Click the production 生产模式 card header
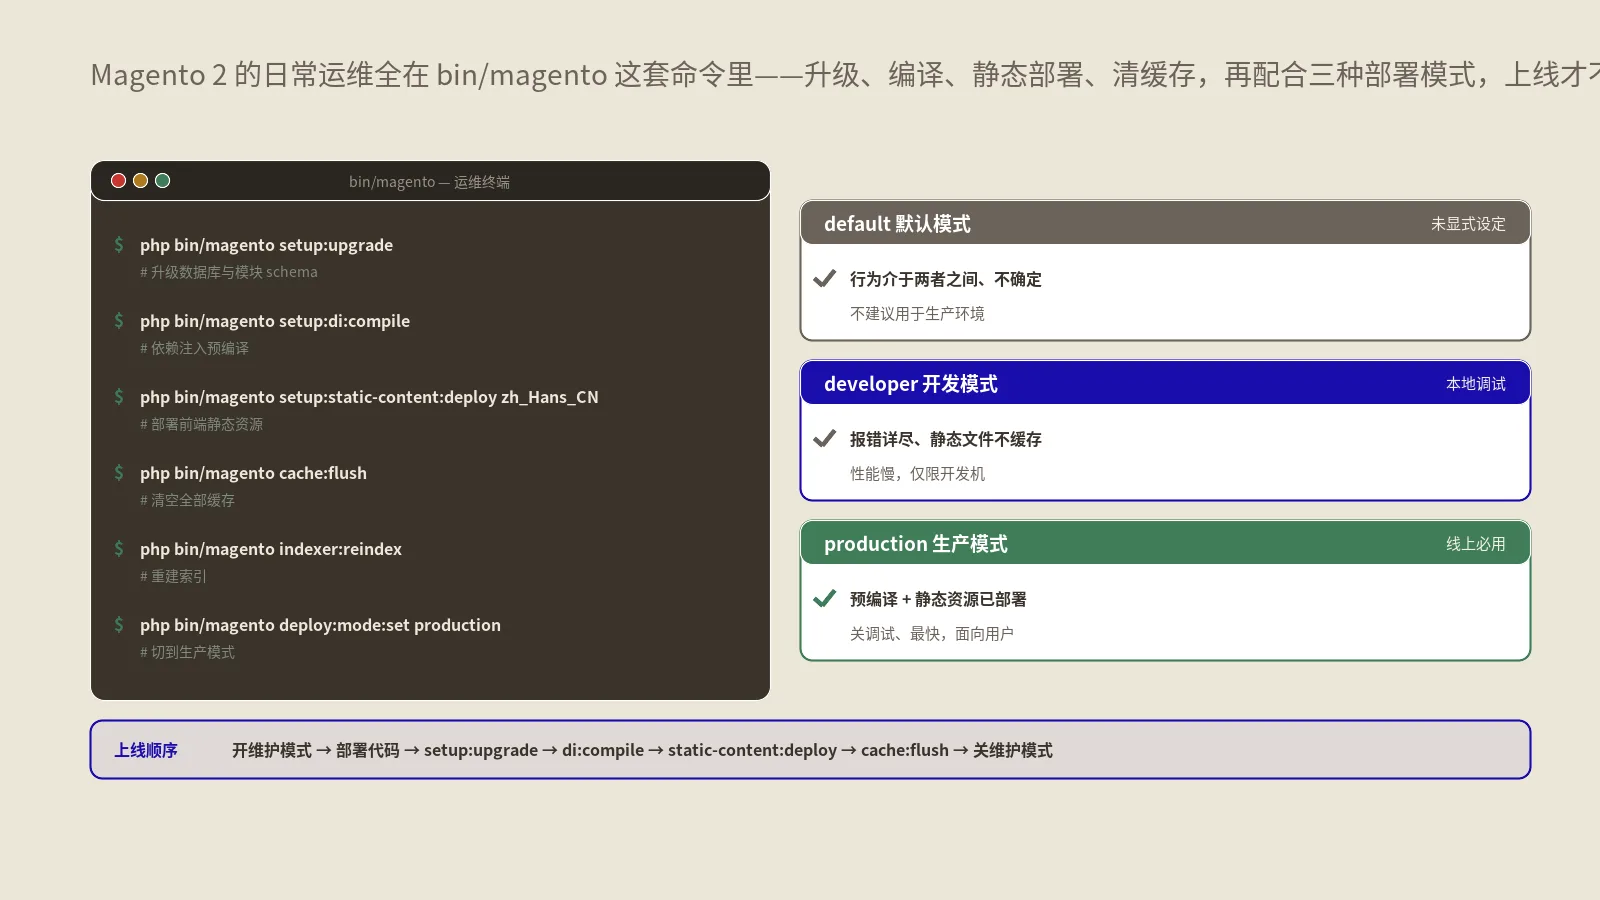 tap(1165, 543)
